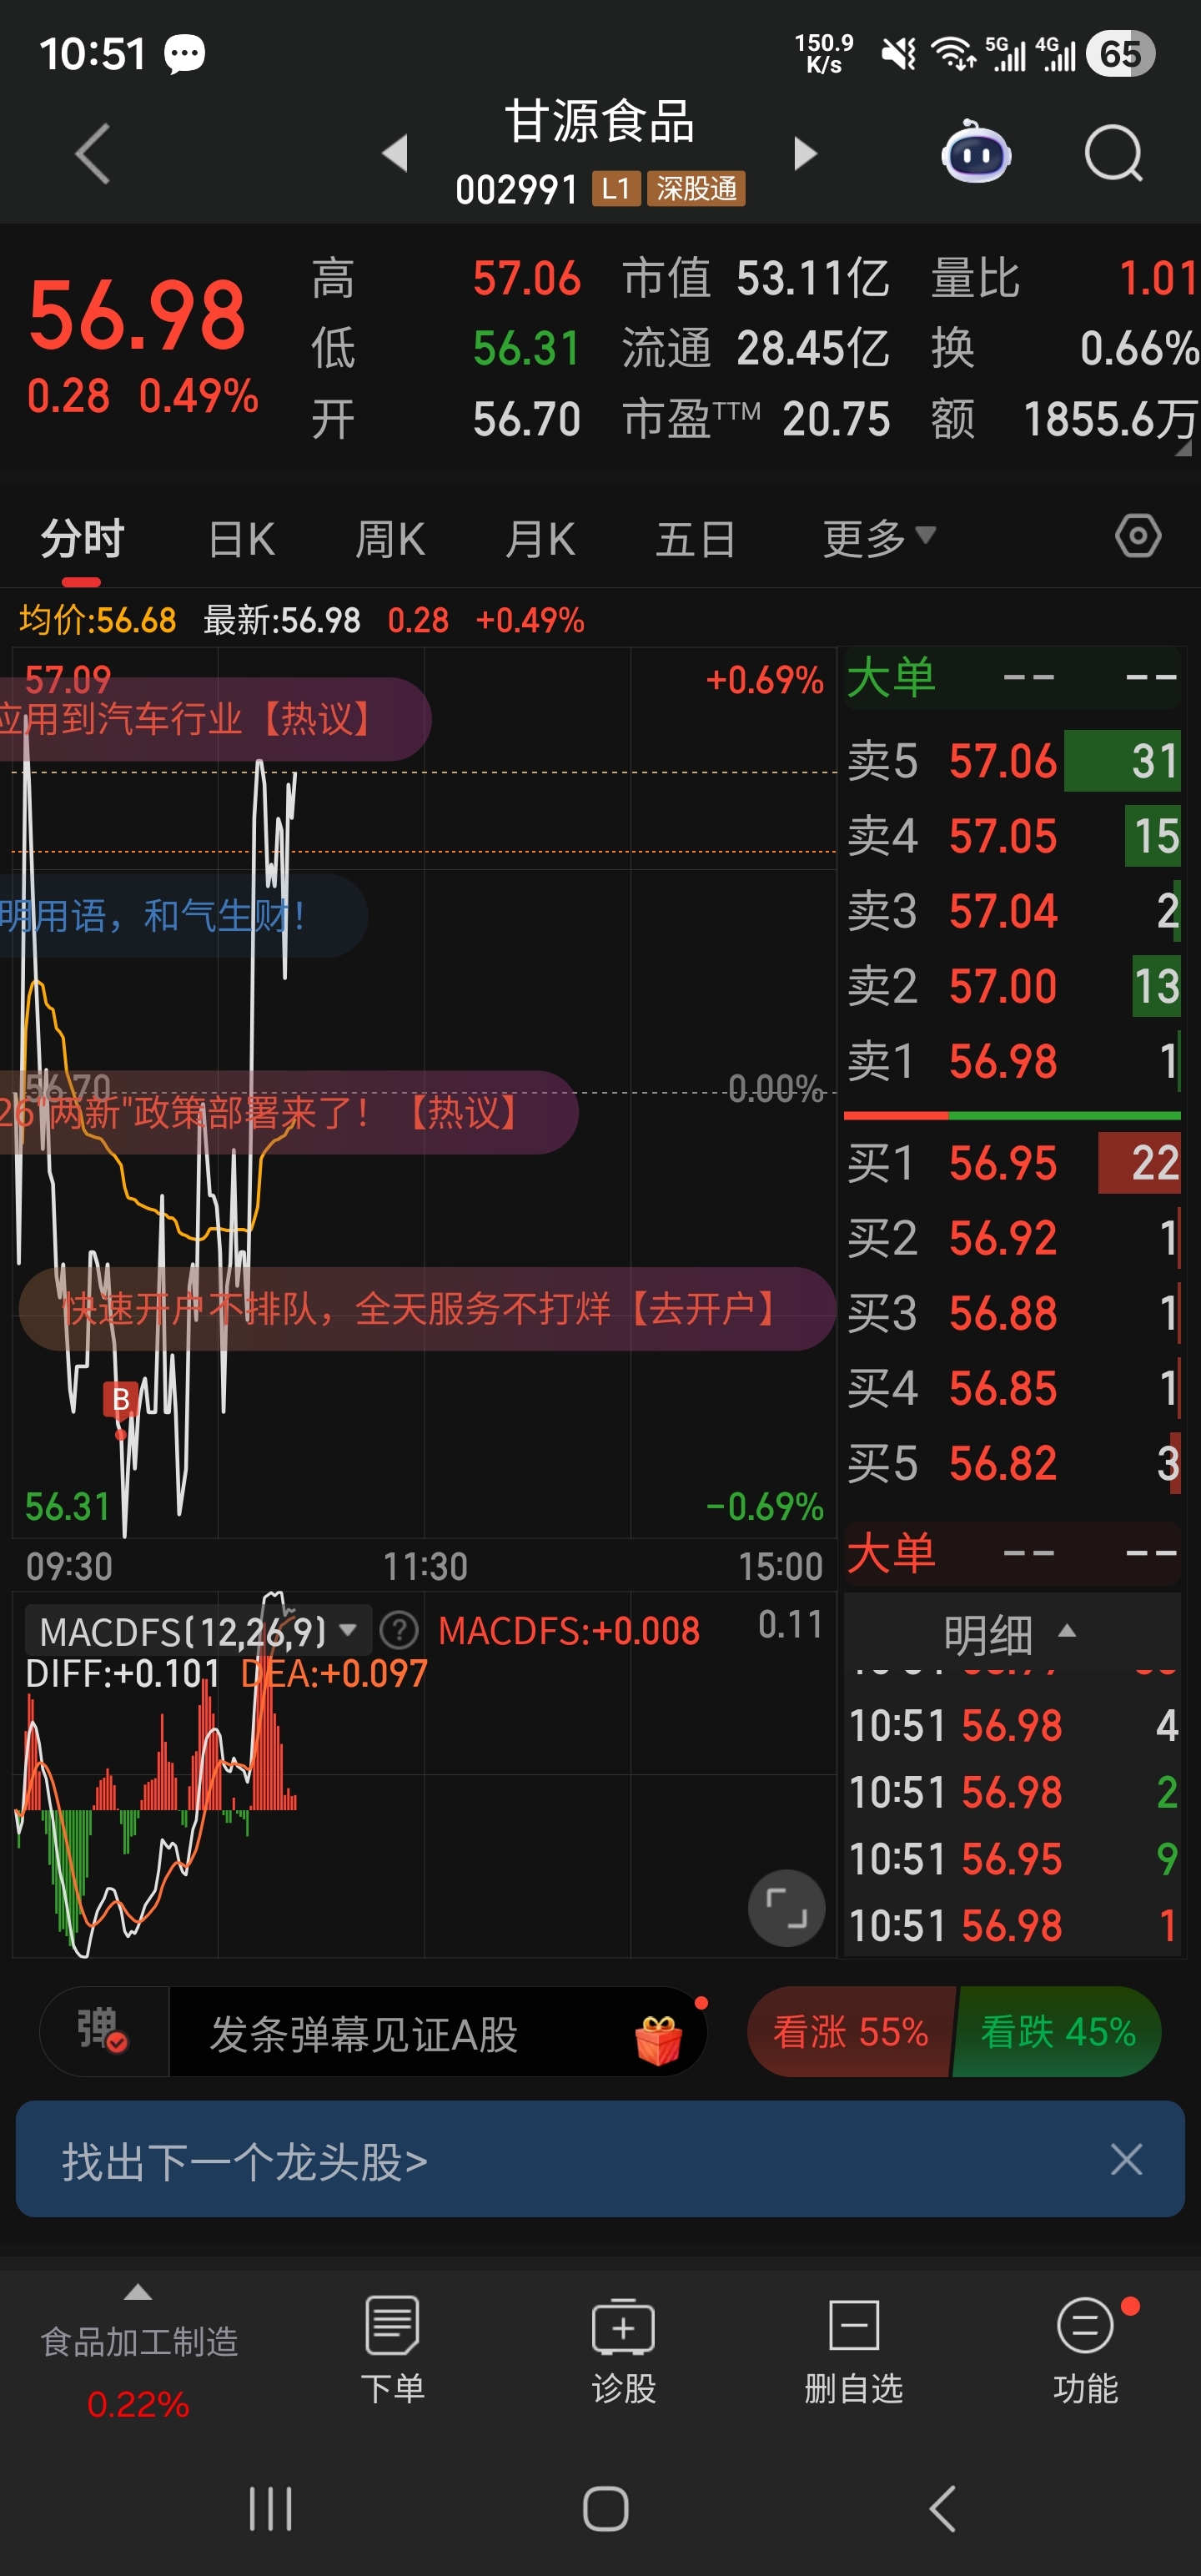
Task: Open 应用到汽车行业【热议】 danmaku
Action: pos(214,719)
